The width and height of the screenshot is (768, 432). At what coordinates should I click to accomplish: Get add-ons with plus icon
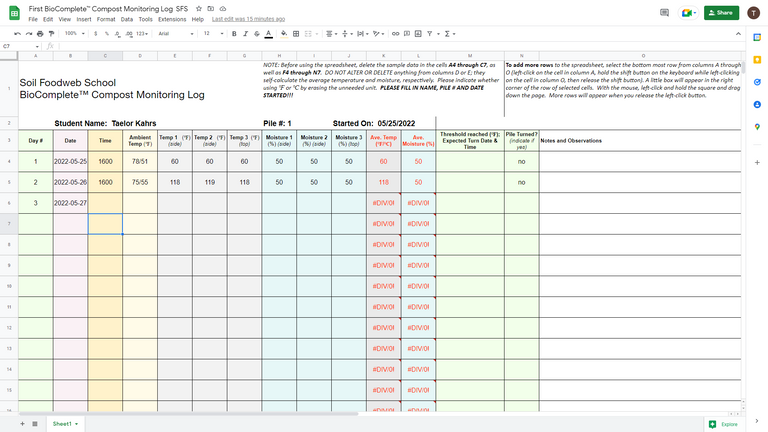[x=757, y=162]
